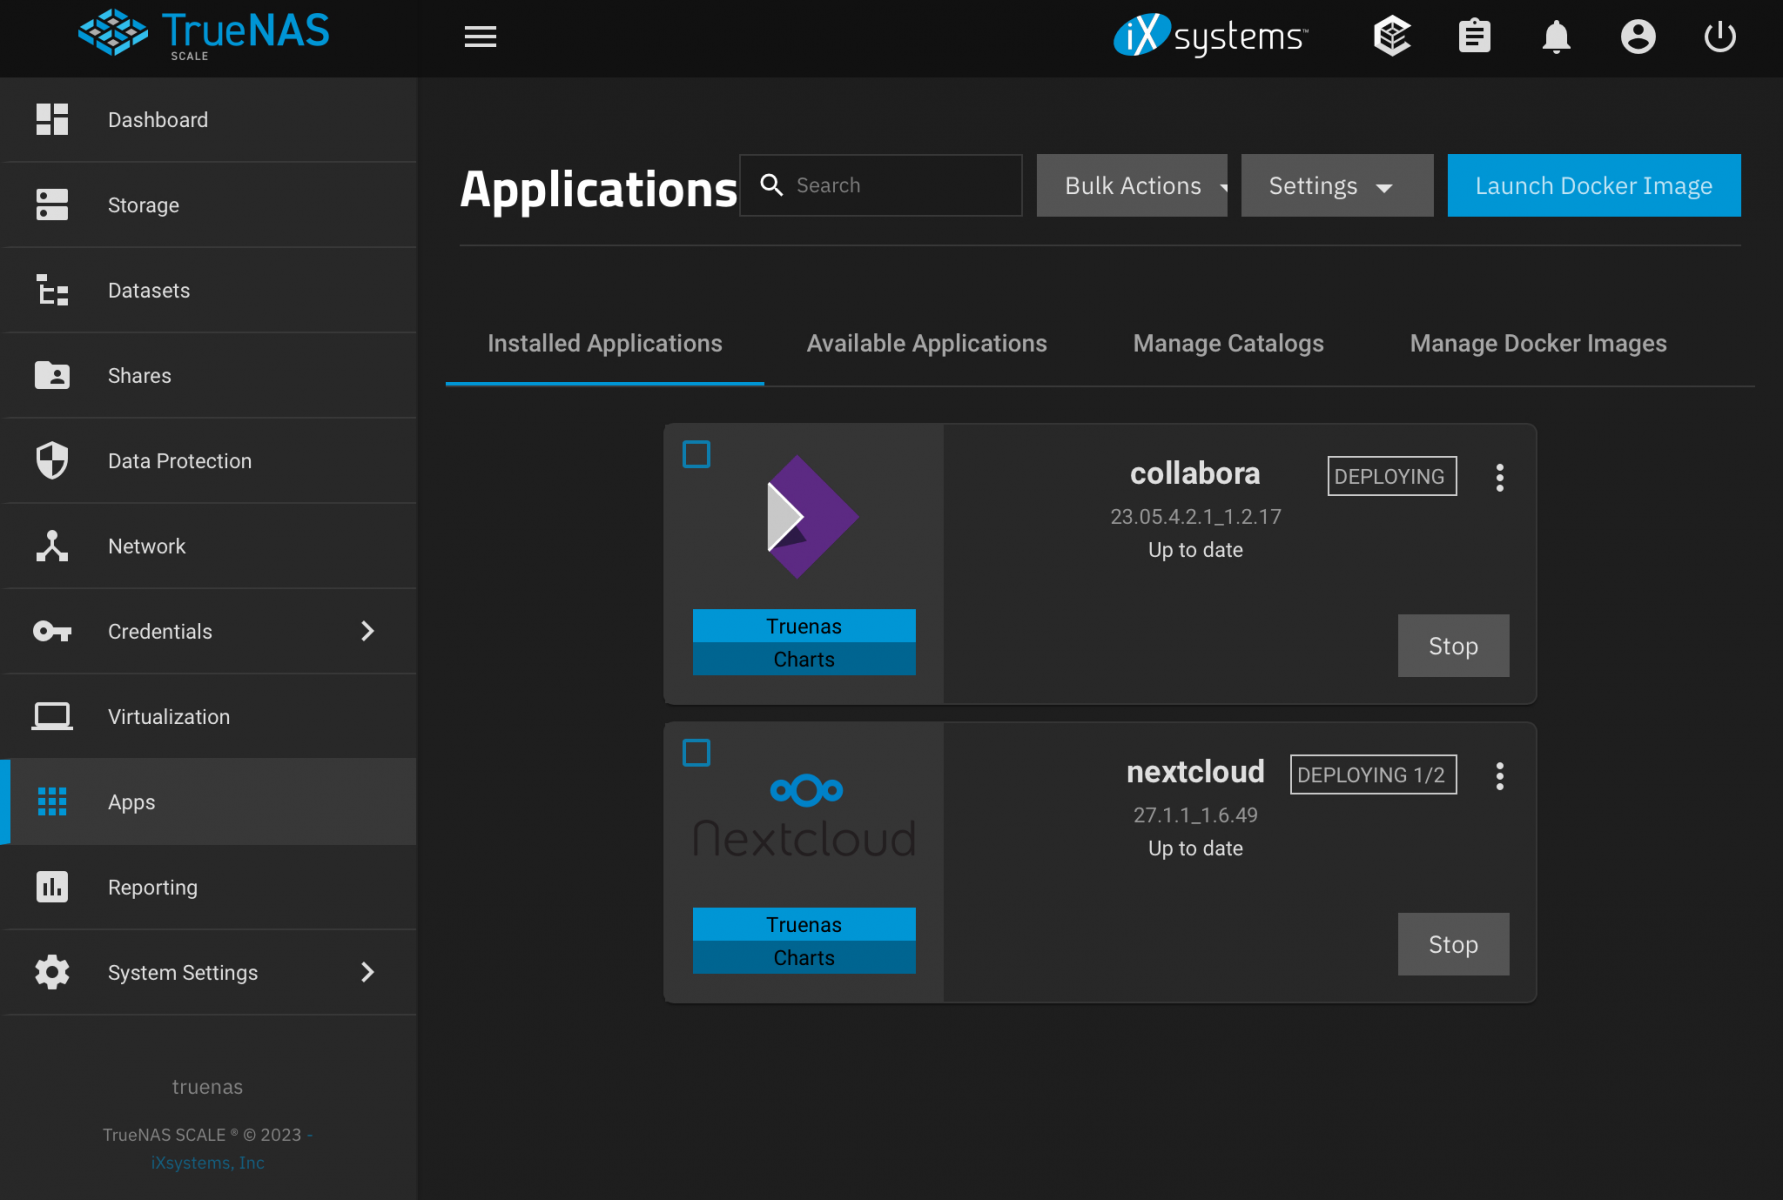The image size is (1783, 1200).
Task: Open the alerts bell icon
Action: (x=1556, y=37)
